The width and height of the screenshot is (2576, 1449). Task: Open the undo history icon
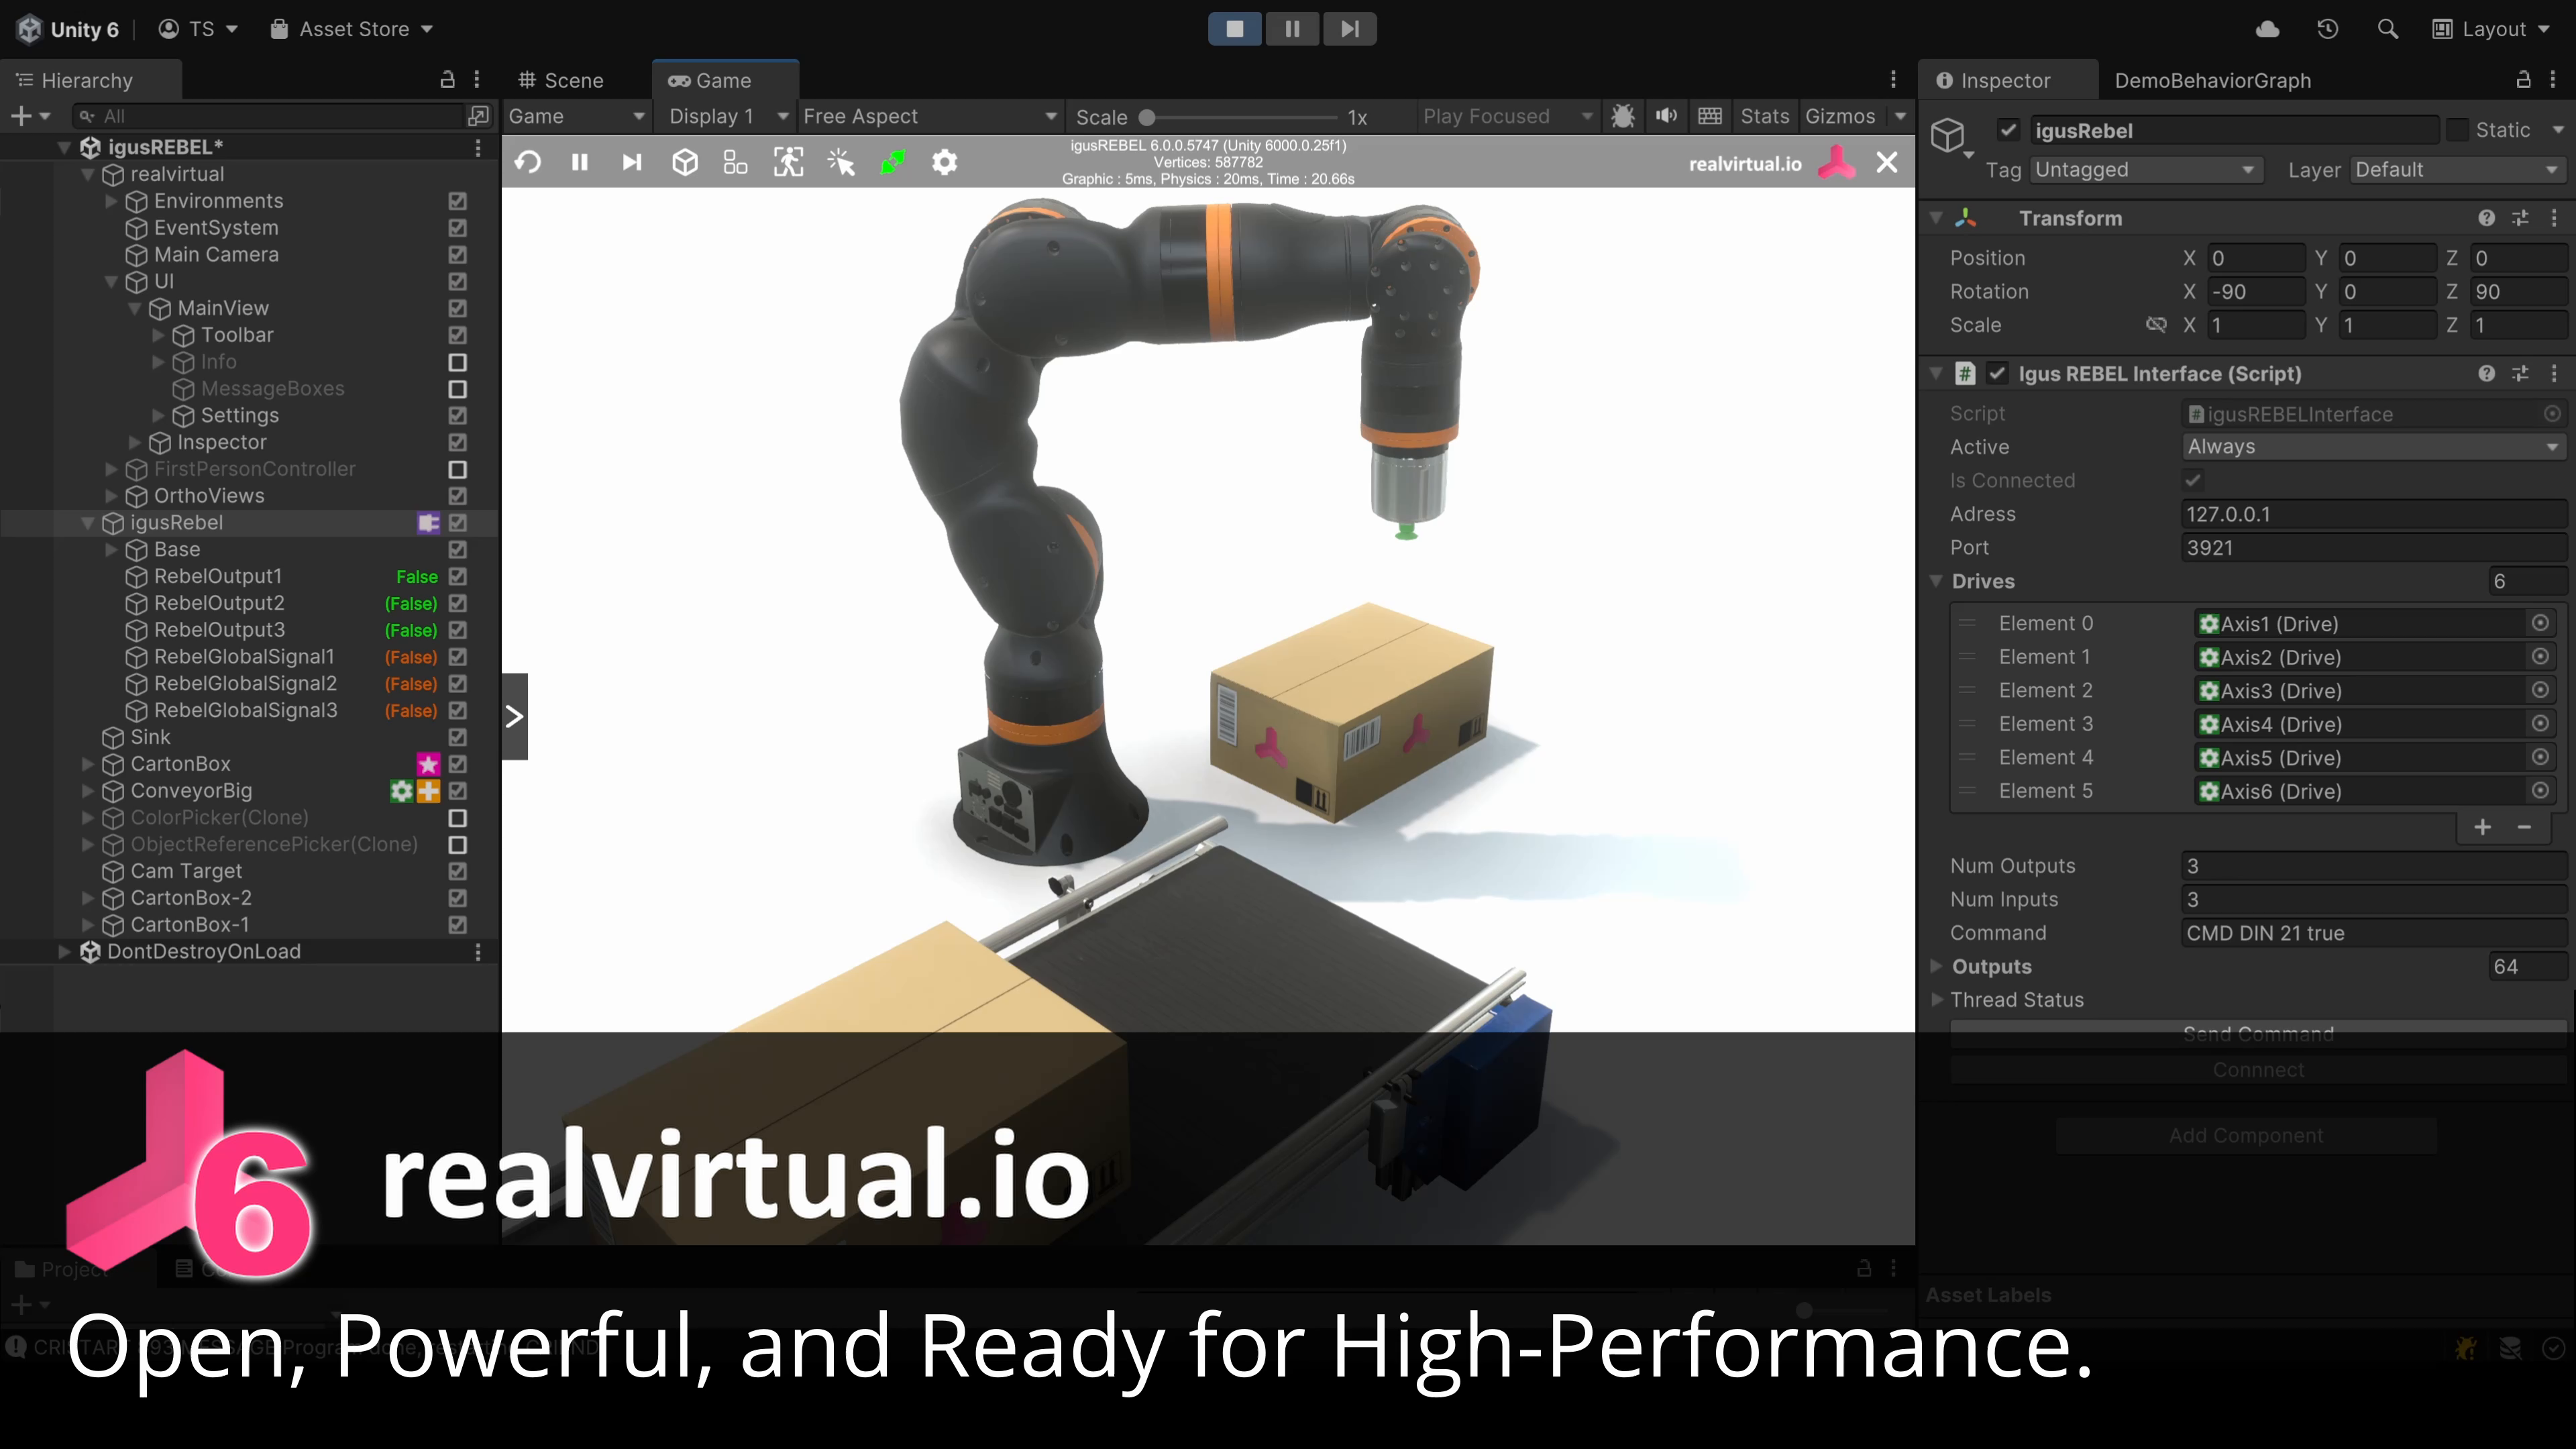click(x=2327, y=29)
